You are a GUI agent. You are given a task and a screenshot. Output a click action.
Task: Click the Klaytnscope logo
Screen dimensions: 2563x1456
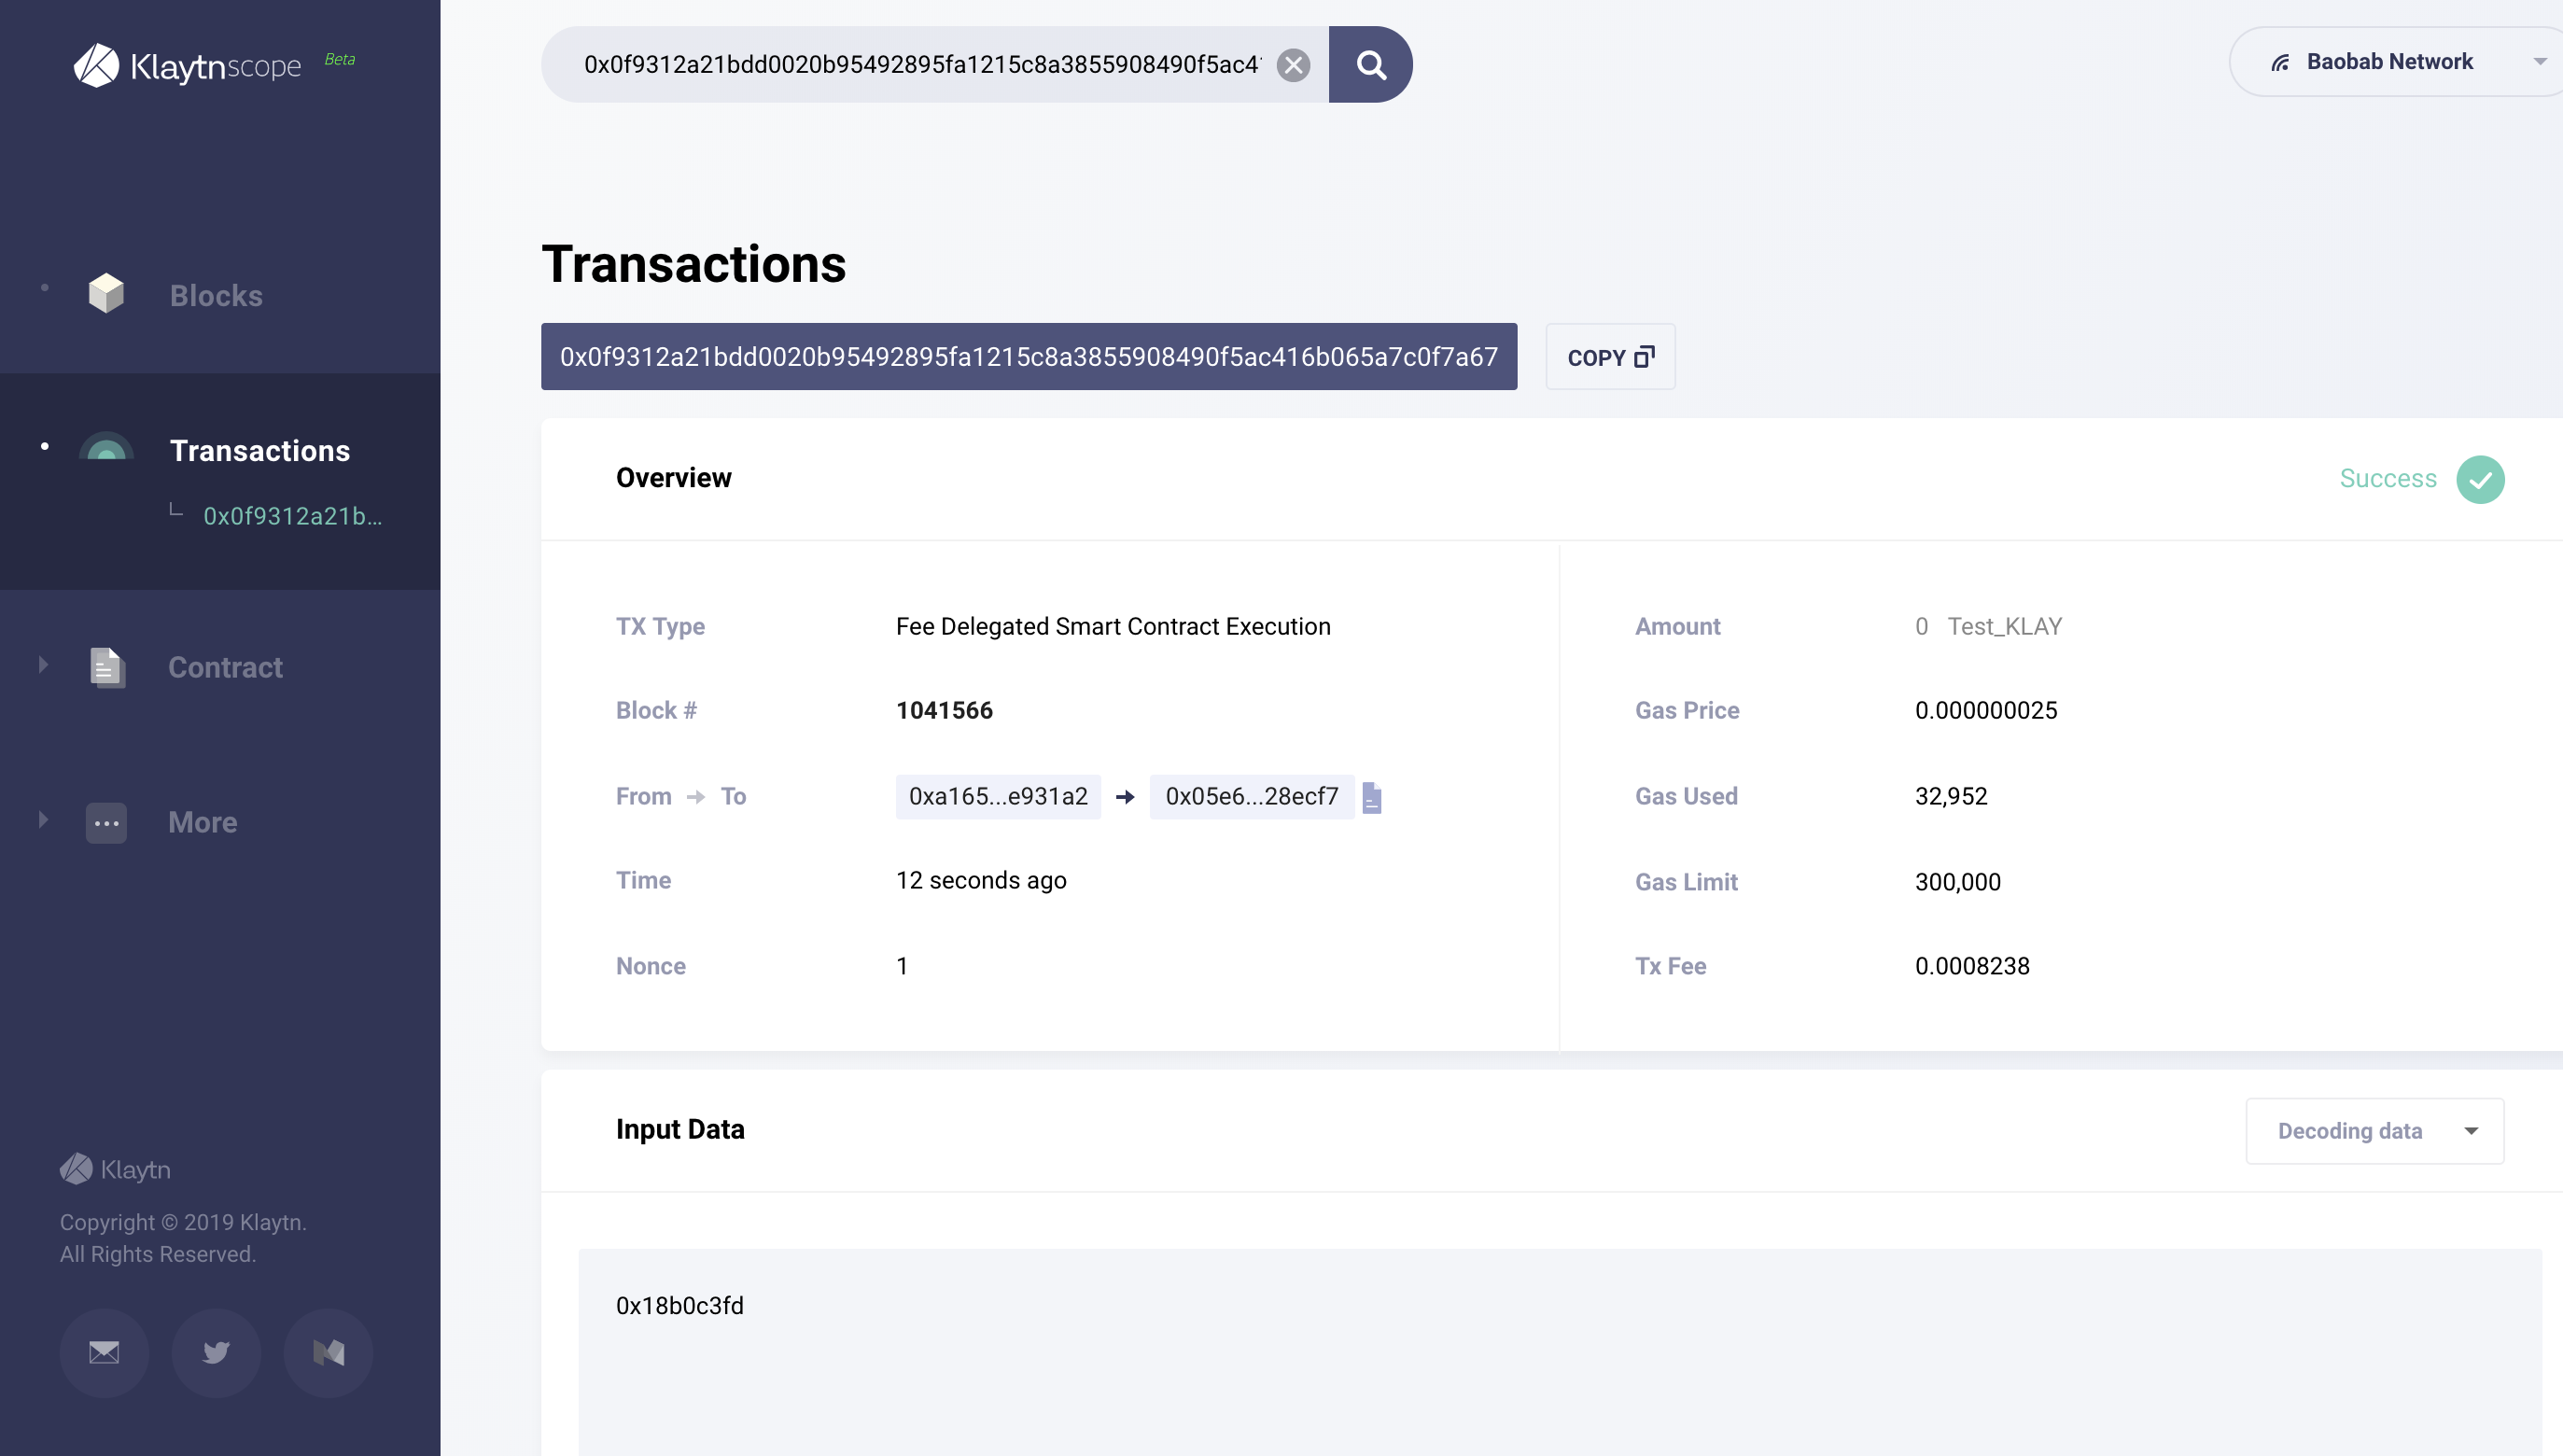[x=188, y=66]
